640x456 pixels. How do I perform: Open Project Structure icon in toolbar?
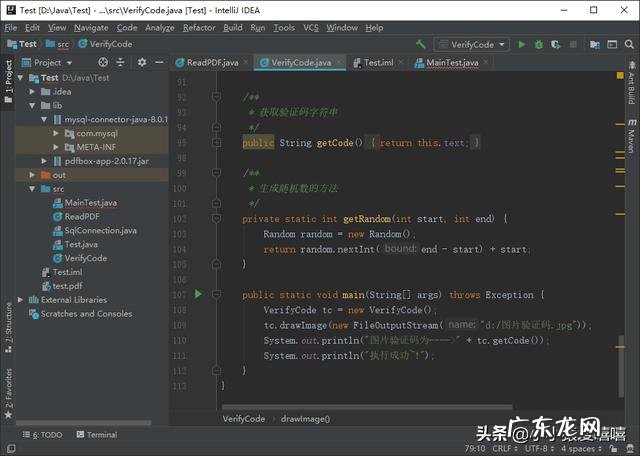(595, 44)
